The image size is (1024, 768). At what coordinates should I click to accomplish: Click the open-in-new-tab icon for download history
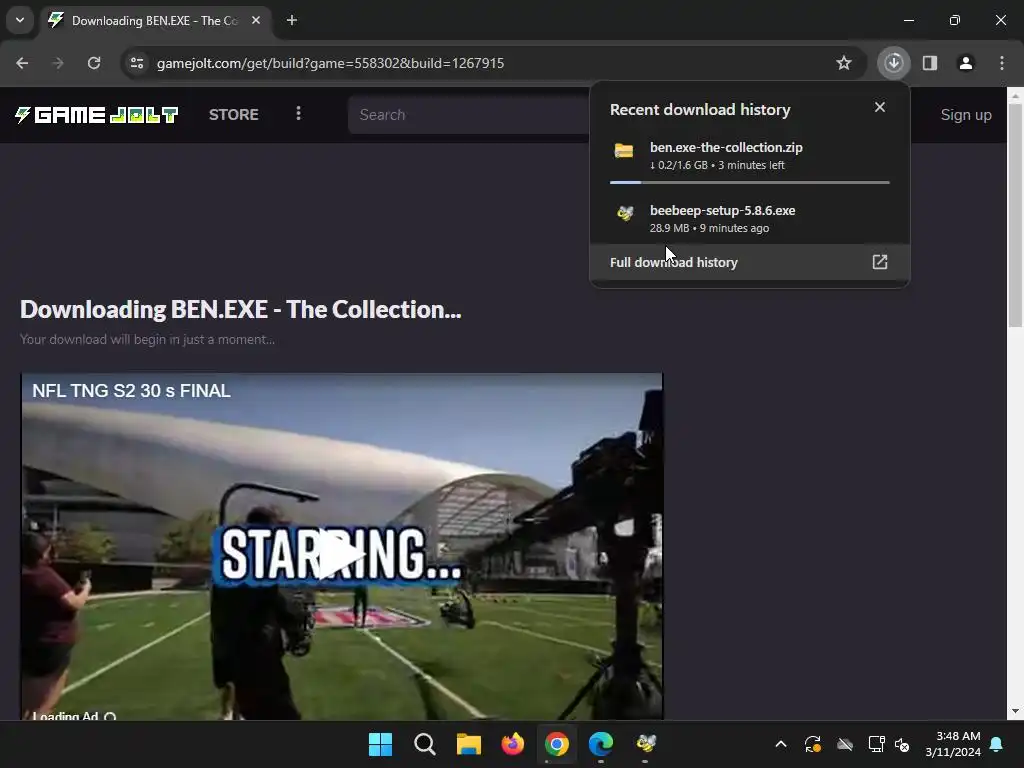click(880, 262)
